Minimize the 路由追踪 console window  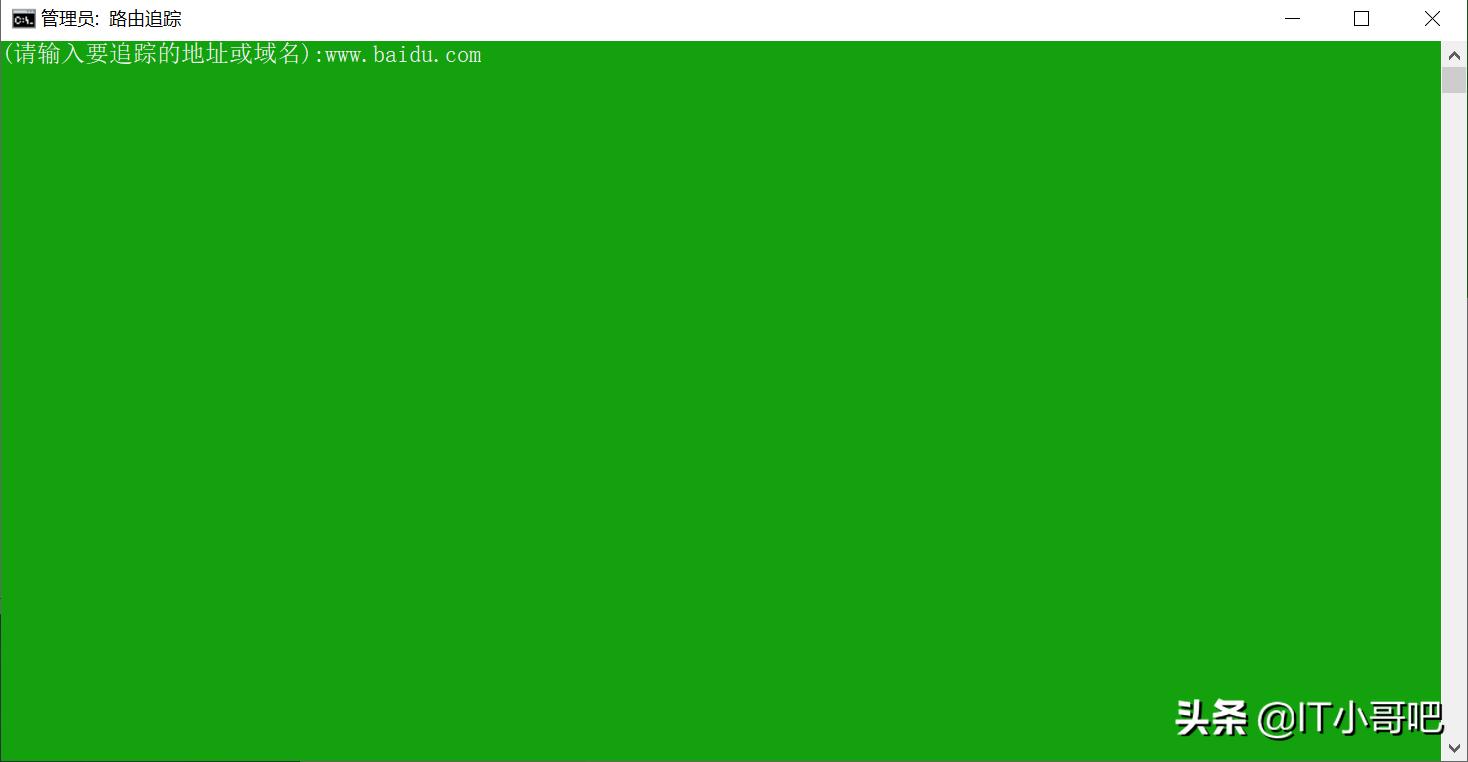pyautogui.click(x=1292, y=19)
